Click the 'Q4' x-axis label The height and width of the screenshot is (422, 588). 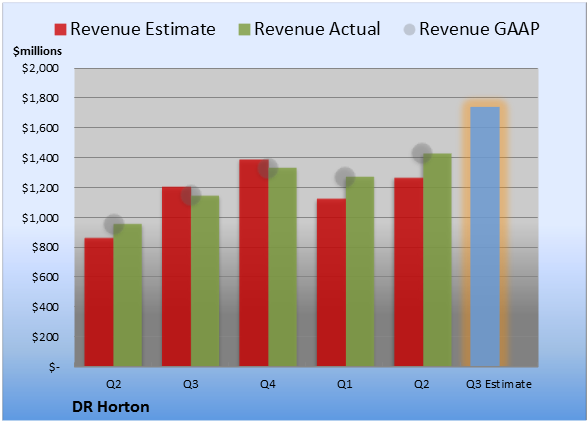point(268,384)
